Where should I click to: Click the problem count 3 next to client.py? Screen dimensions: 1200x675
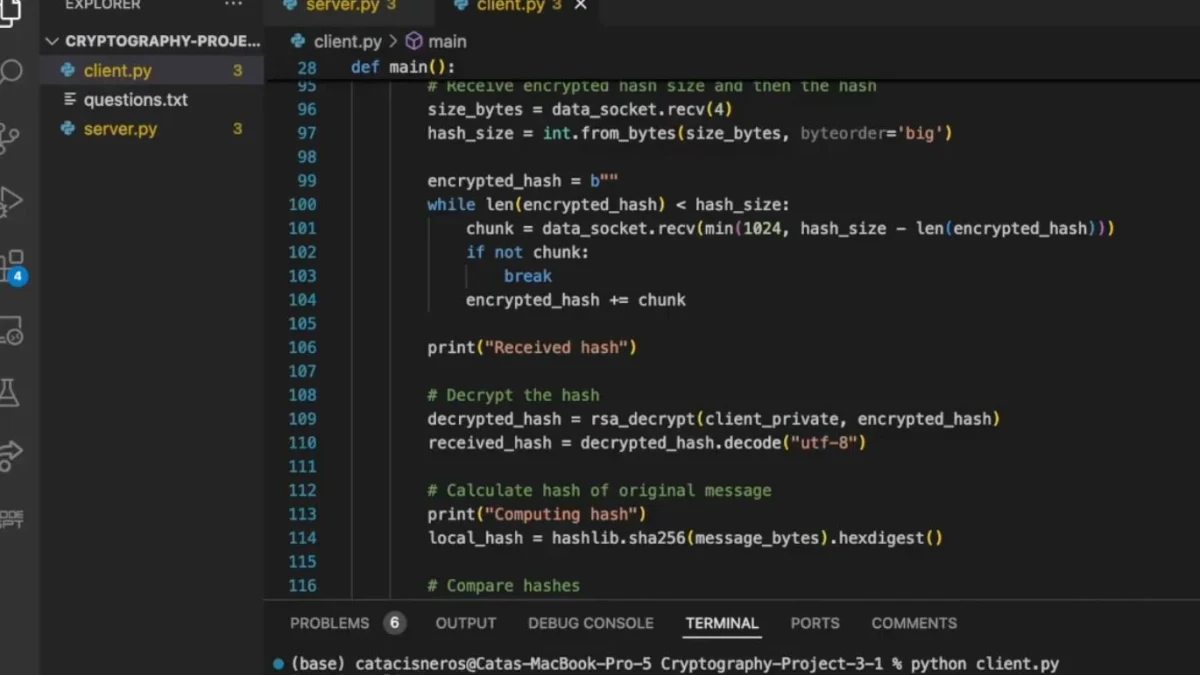(238, 70)
